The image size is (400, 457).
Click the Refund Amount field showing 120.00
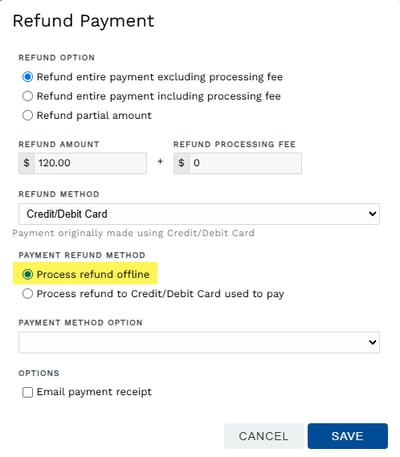pyautogui.click(x=90, y=163)
